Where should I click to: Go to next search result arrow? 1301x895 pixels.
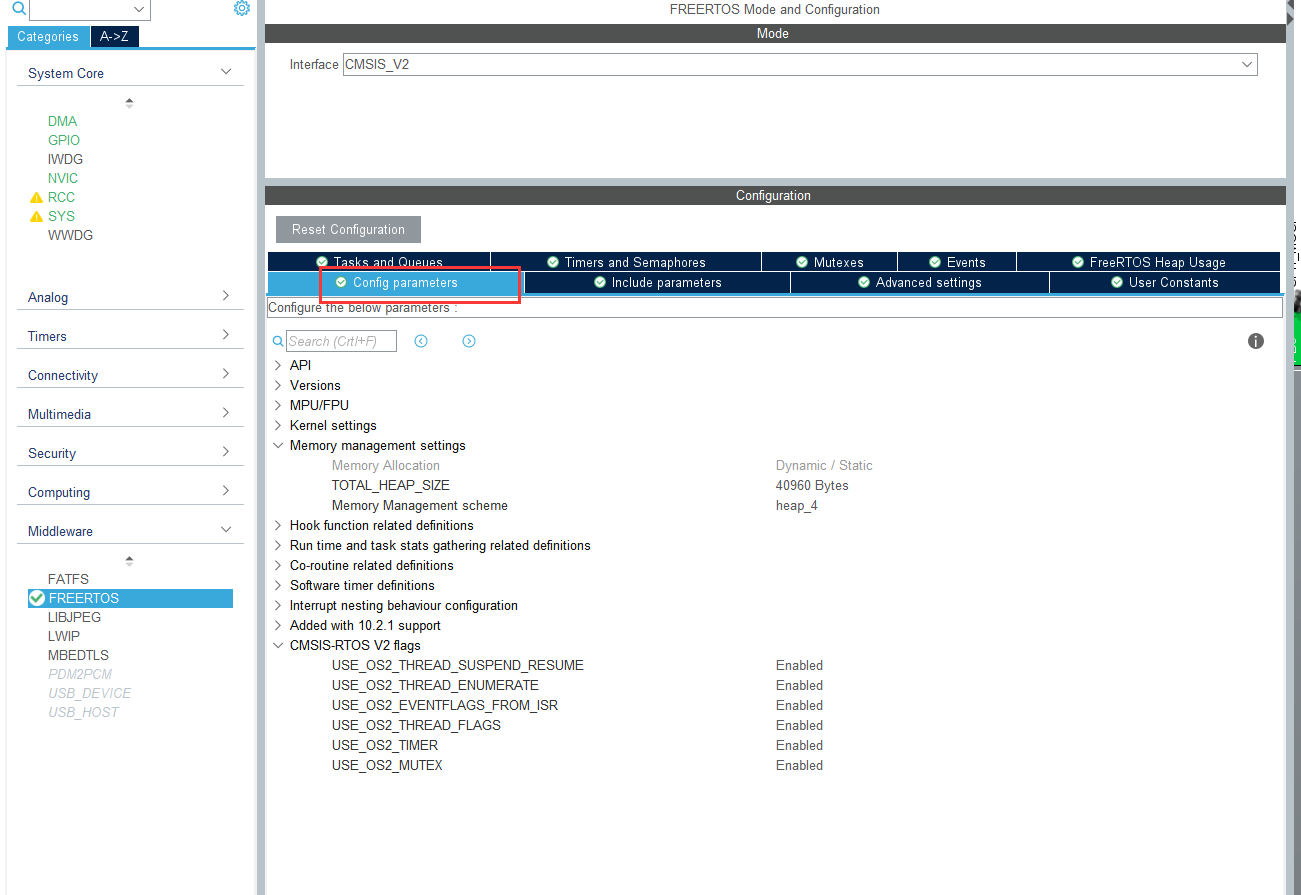tap(469, 341)
